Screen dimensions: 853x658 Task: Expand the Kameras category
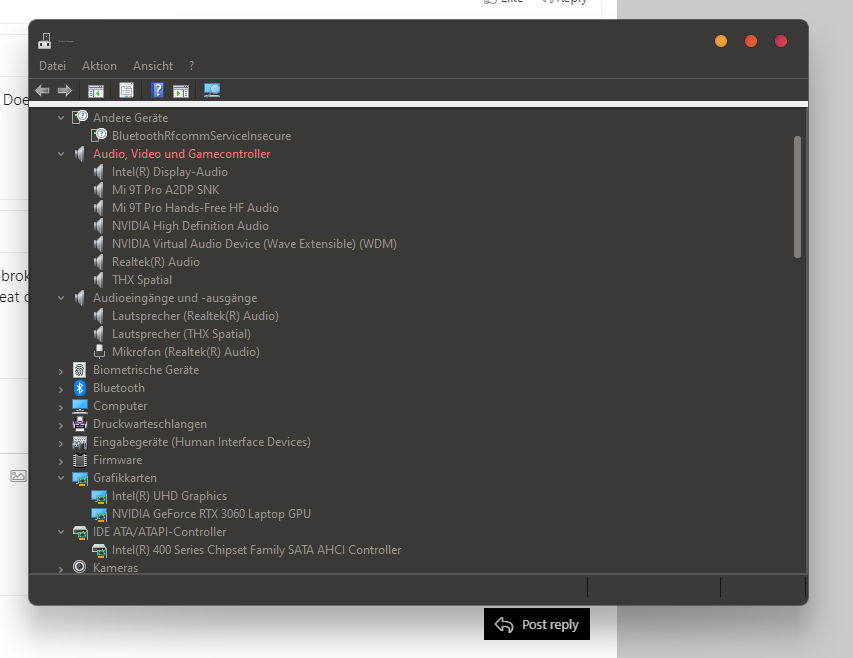click(x=61, y=569)
